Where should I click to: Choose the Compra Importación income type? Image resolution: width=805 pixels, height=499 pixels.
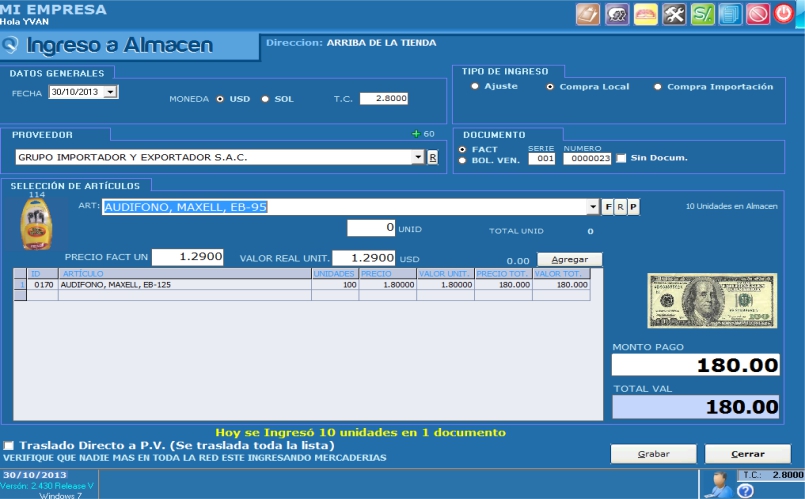[657, 87]
